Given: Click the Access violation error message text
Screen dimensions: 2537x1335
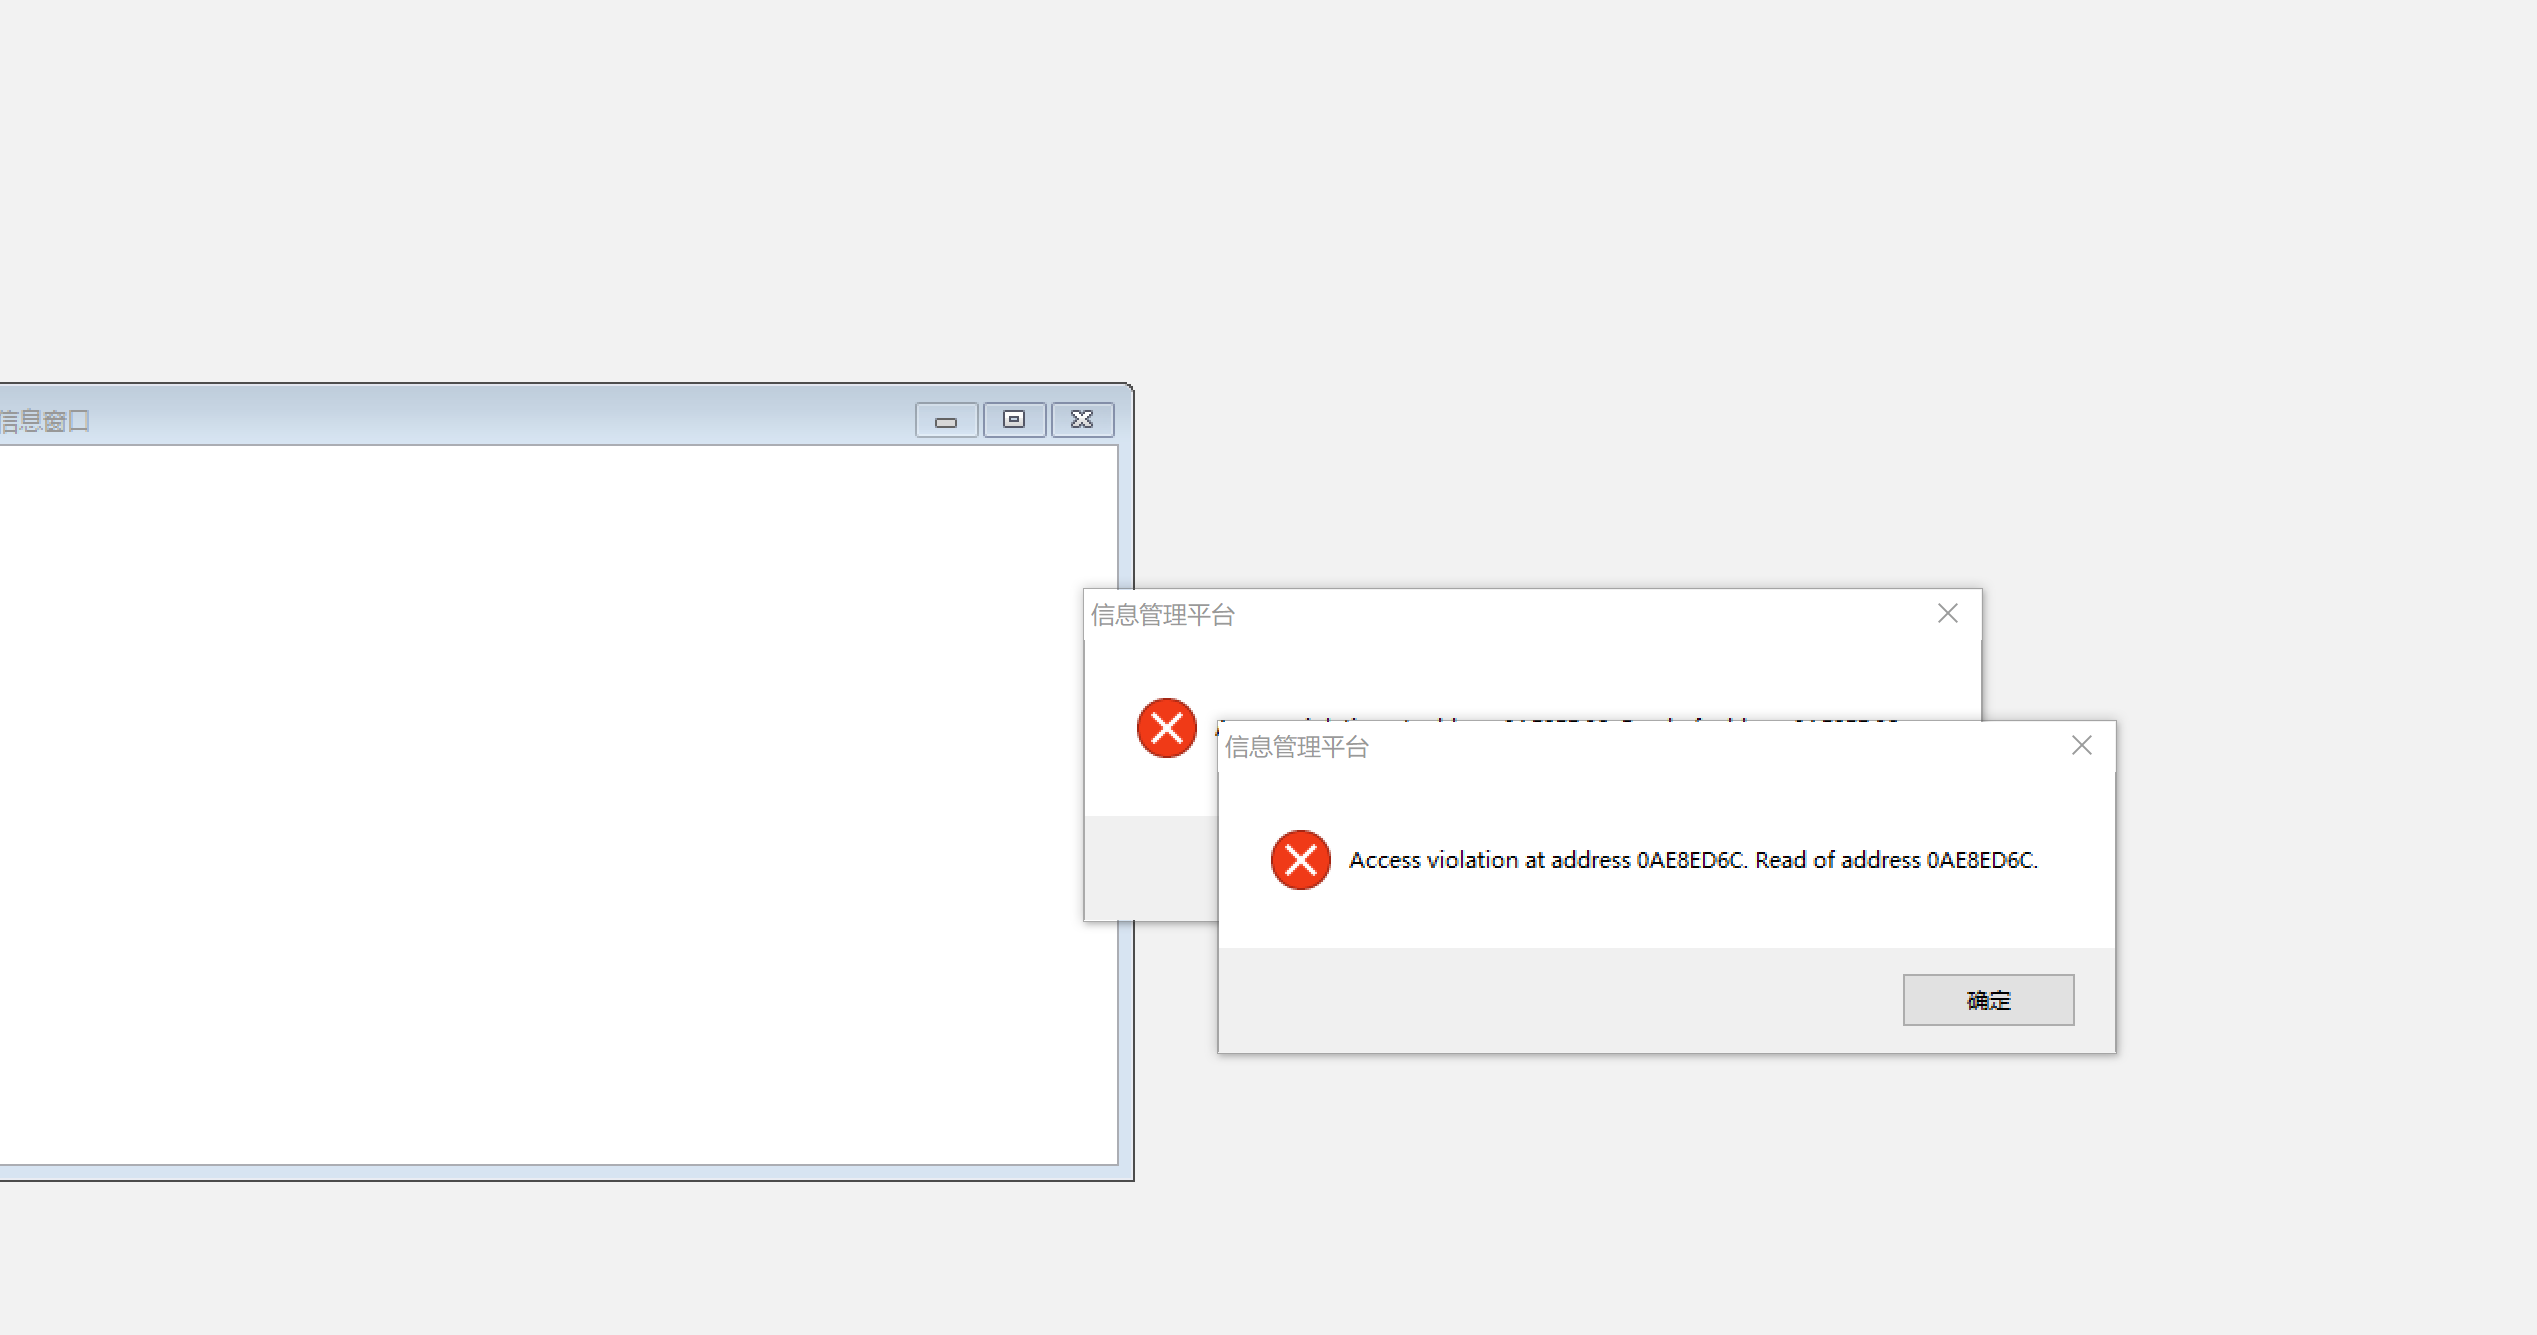Looking at the screenshot, I should tap(1692, 861).
